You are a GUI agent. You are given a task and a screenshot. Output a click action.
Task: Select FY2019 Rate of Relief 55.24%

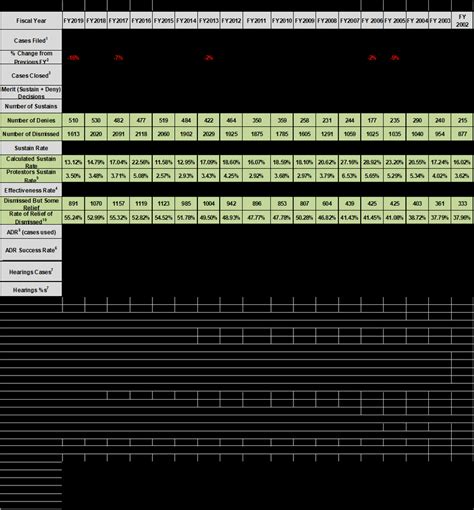click(73, 217)
